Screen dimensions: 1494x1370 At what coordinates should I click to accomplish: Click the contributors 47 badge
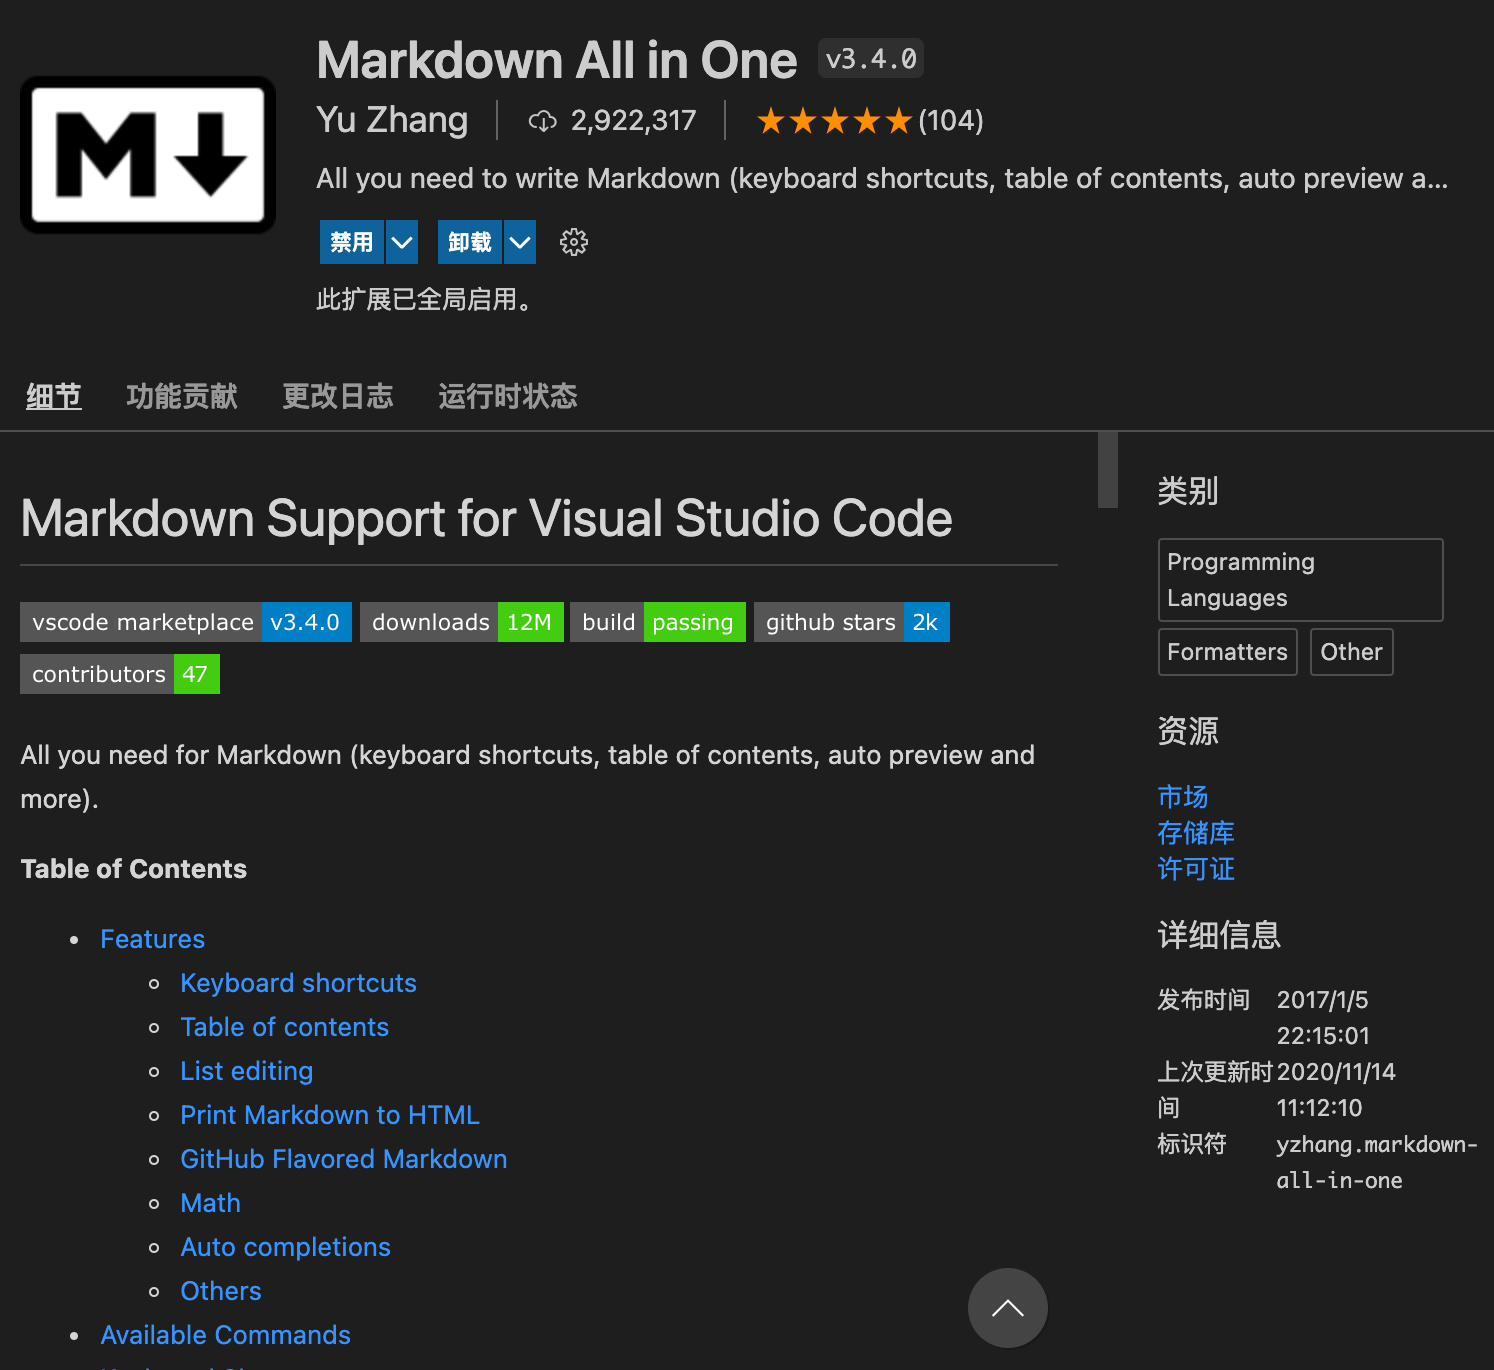click(119, 673)
